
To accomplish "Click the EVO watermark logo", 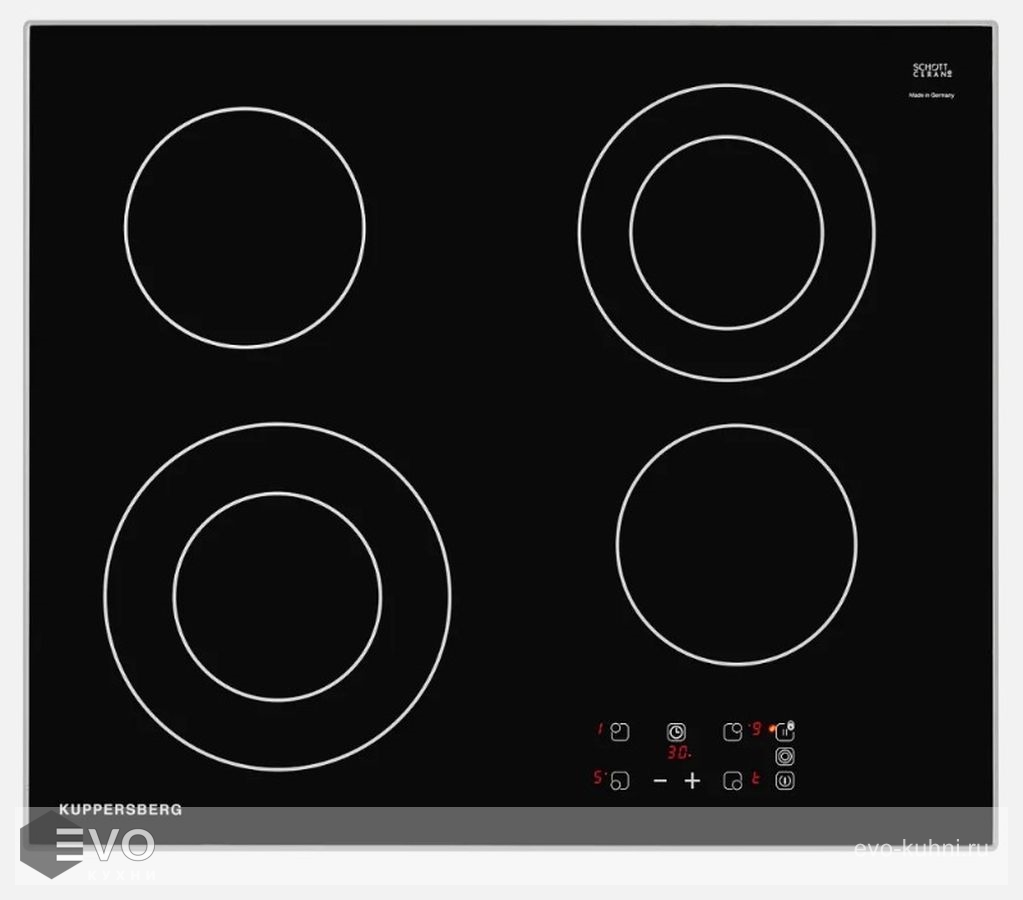I will point(105,845).
